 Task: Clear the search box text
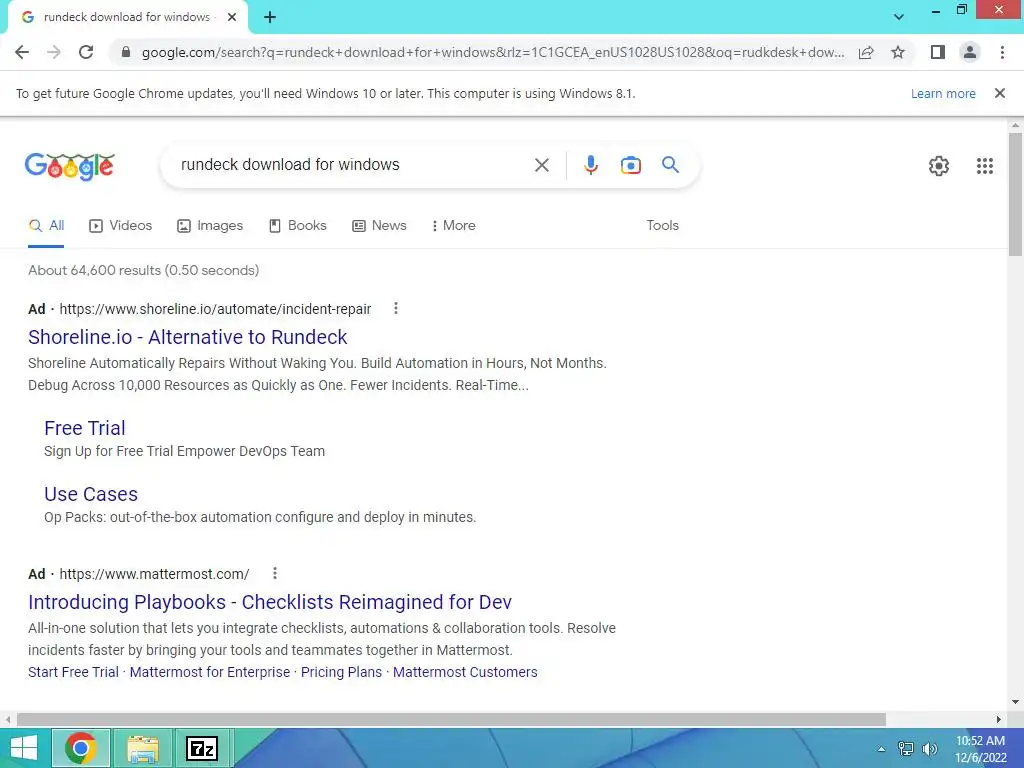pyautogui.click(x=541, y=165)
